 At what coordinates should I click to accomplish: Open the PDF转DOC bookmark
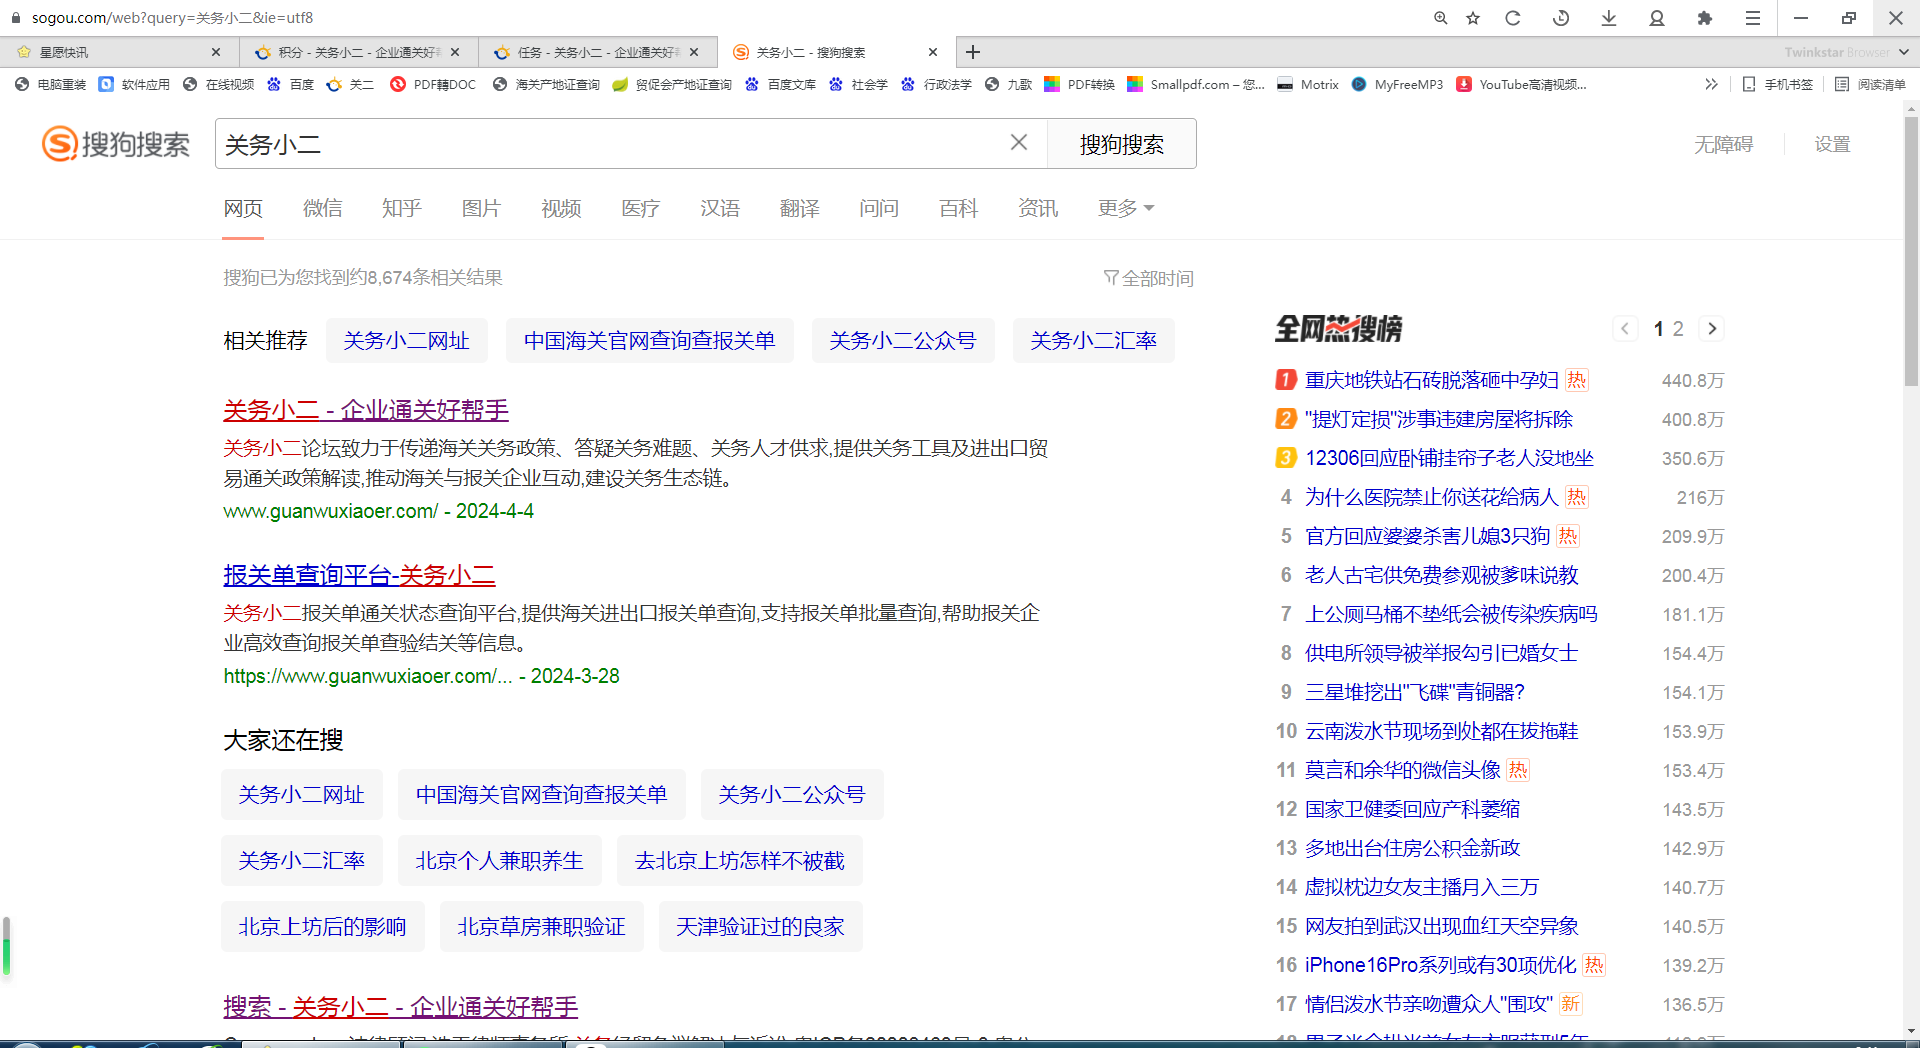(x=433, y=85)
